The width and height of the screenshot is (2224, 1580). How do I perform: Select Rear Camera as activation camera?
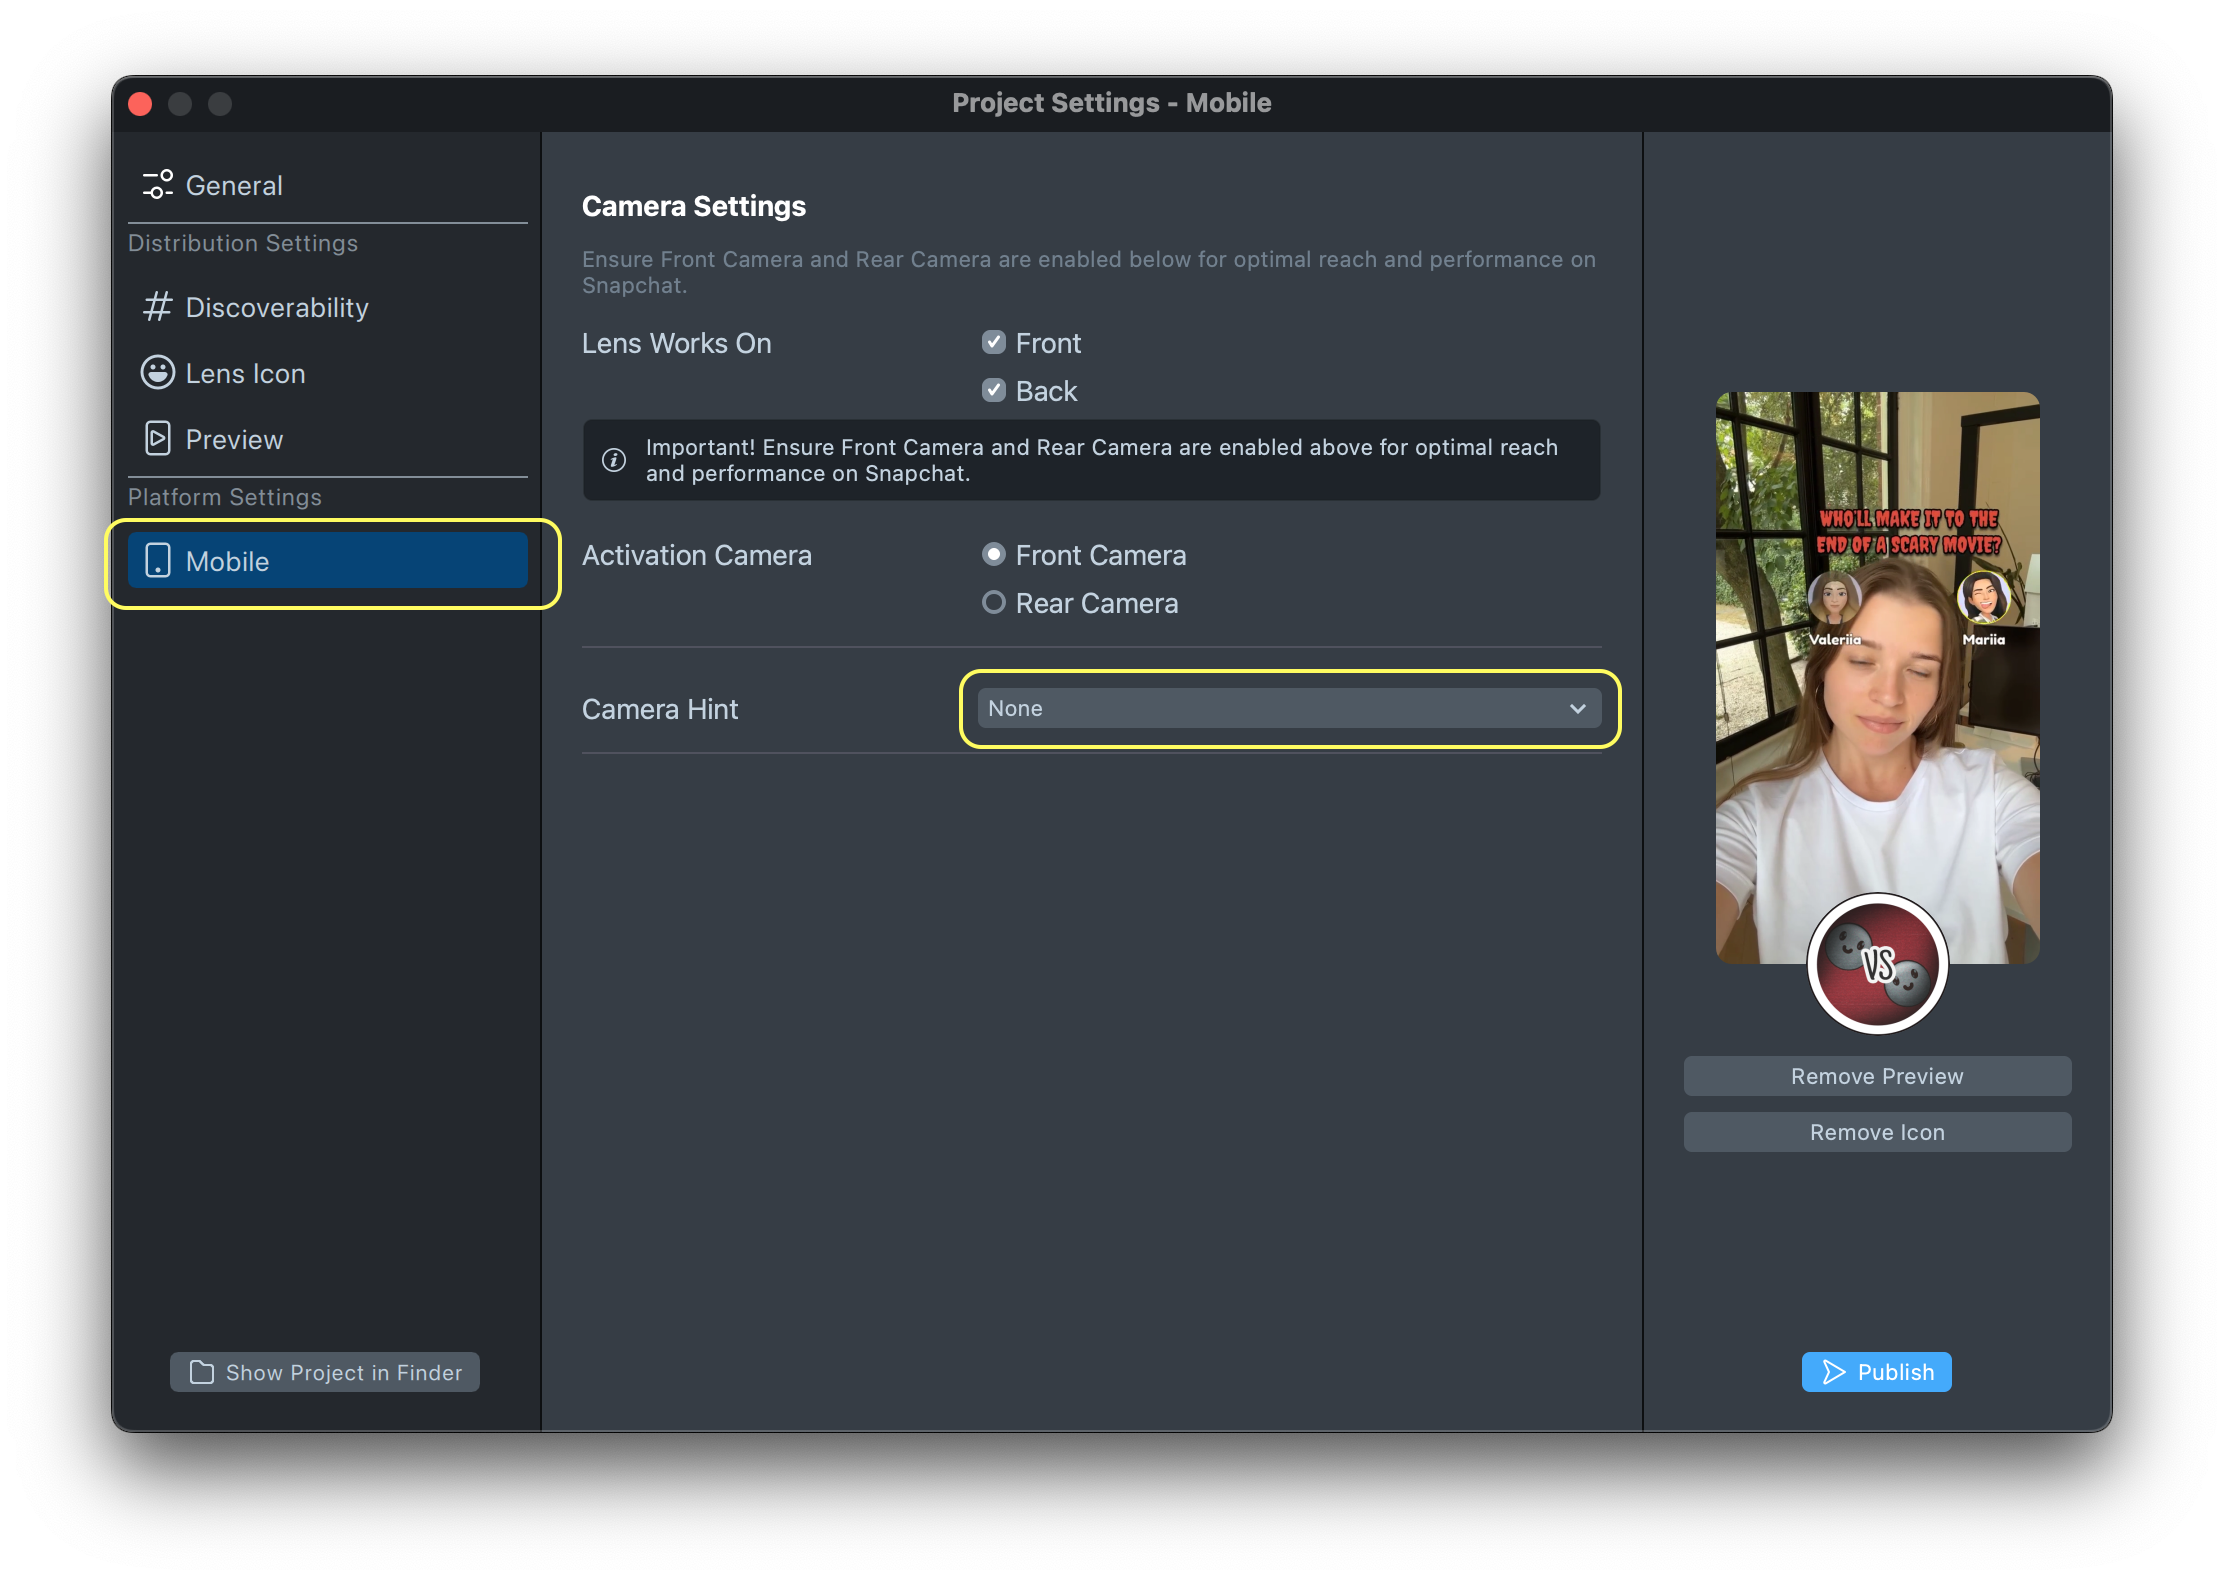tap(993, 603)
